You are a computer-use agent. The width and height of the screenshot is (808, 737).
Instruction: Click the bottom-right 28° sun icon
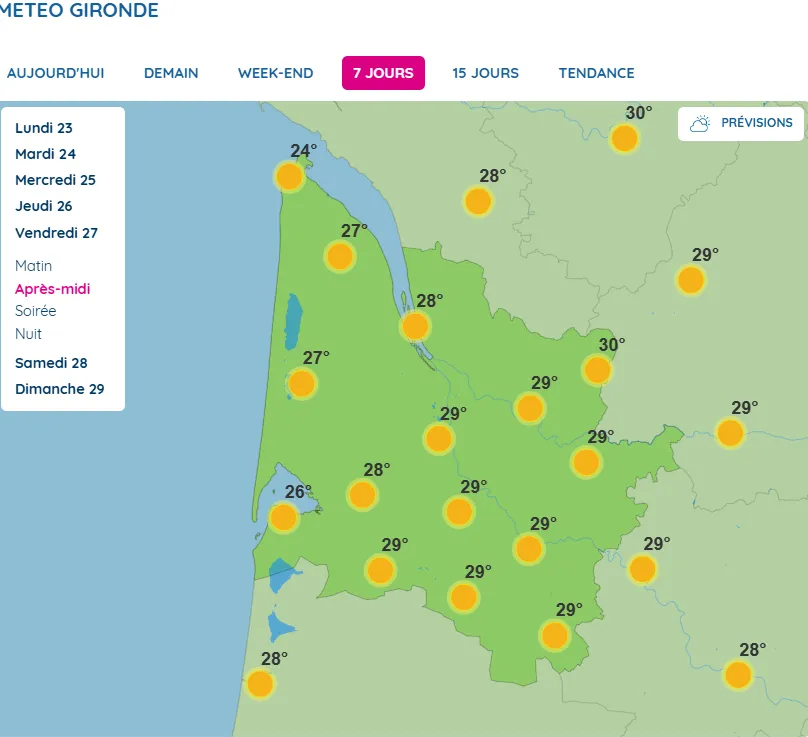pos(738,675)
